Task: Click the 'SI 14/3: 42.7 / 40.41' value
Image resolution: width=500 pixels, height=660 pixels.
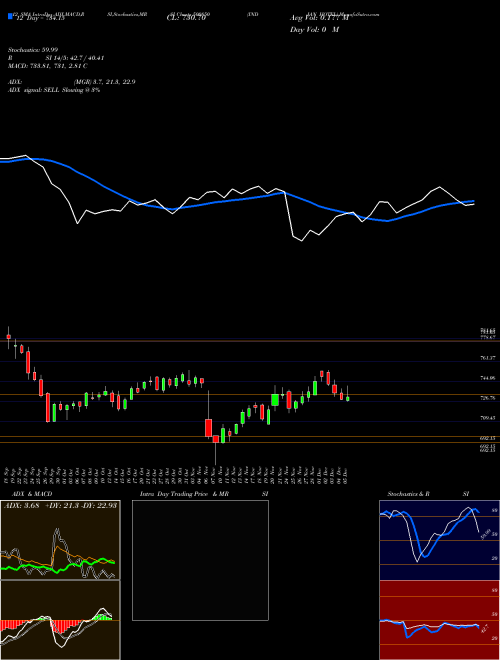Action: [x=75, y=58]
